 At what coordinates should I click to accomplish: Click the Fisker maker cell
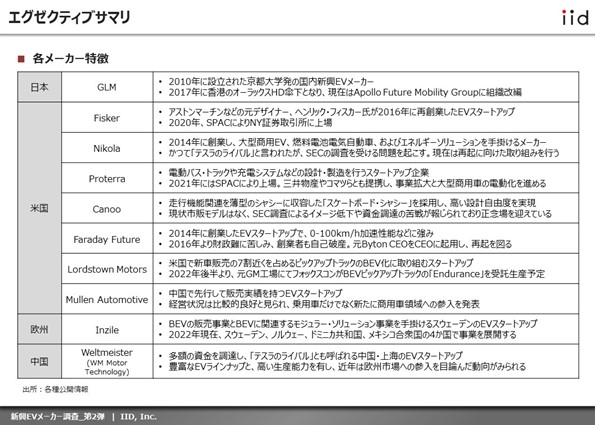tap(107, 118)
